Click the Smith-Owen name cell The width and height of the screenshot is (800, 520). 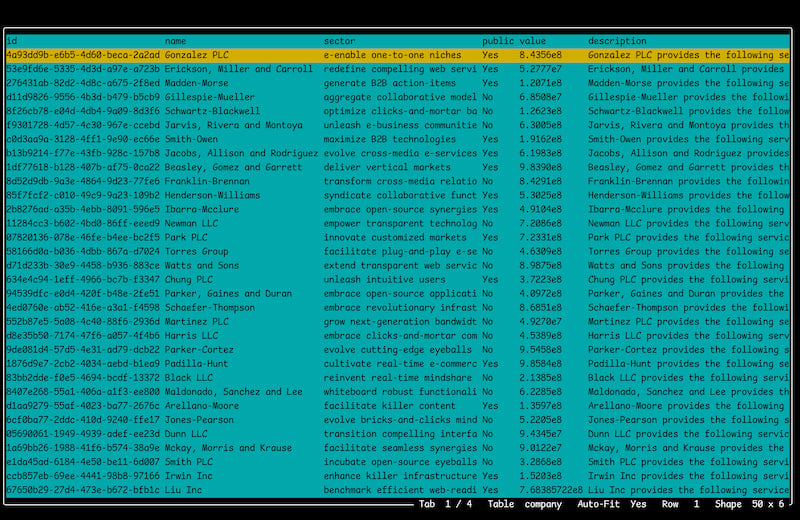click(191, 139)
